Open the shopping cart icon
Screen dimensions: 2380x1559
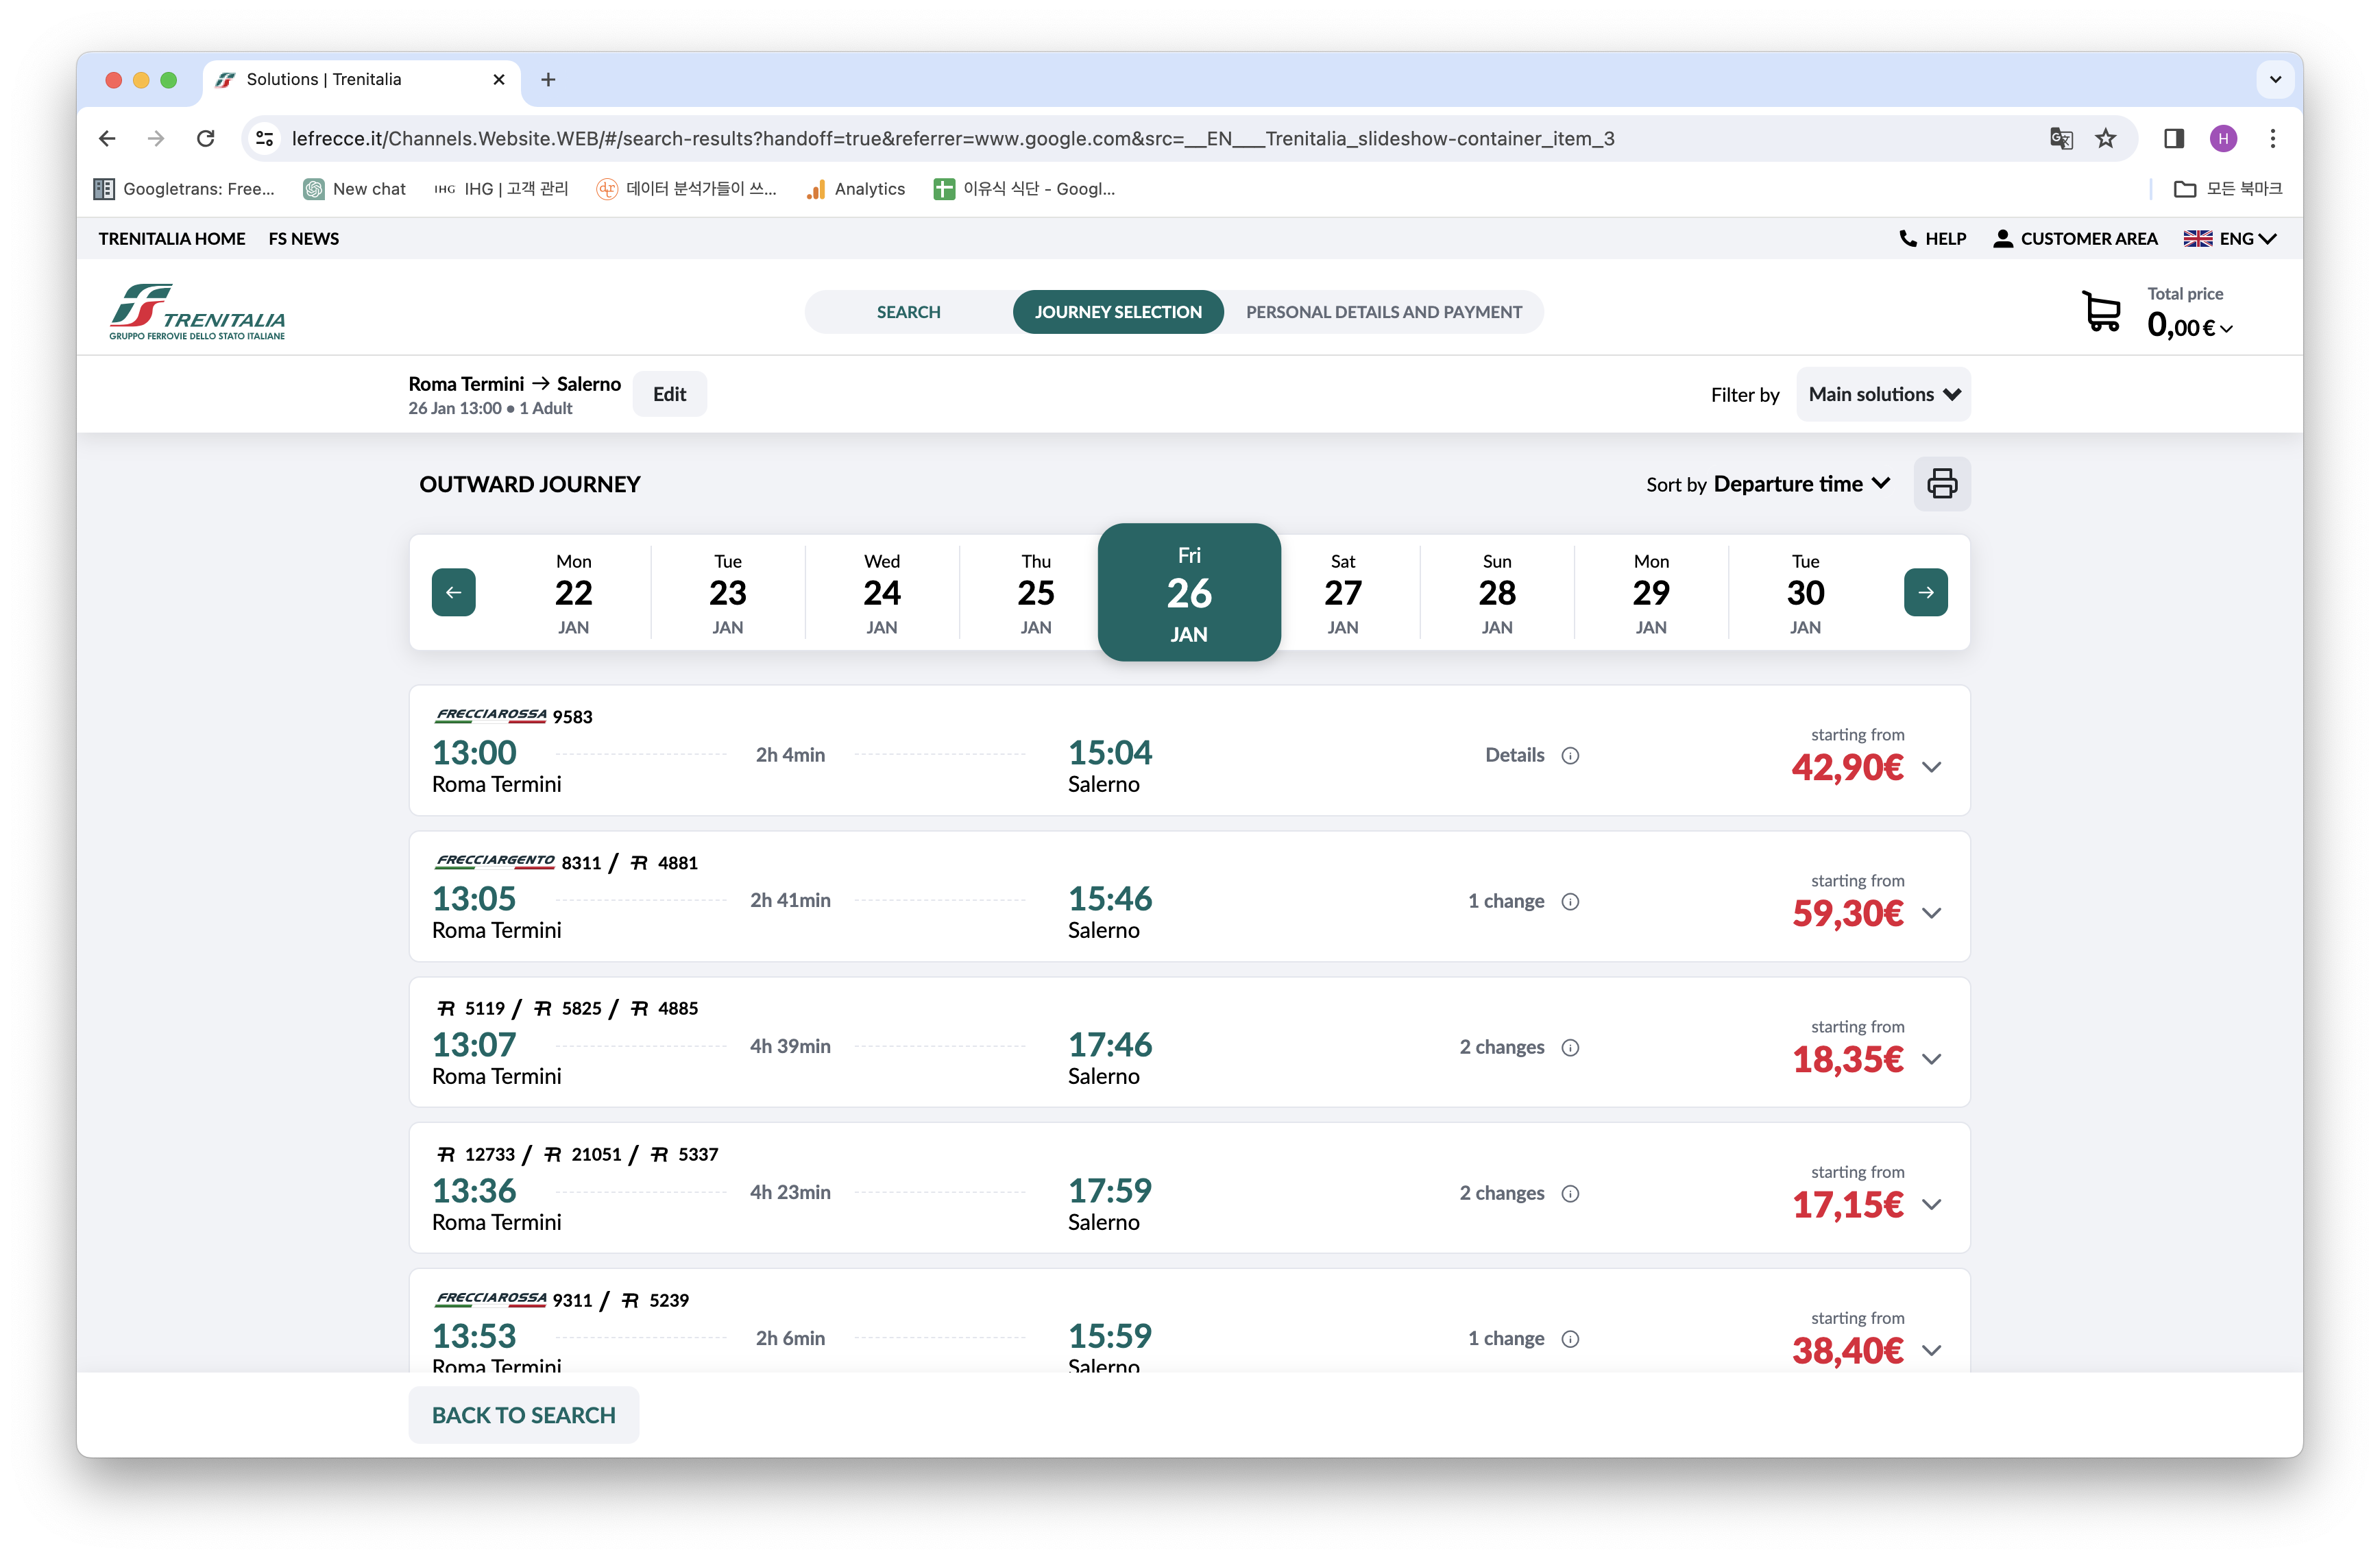point(2100,311)
